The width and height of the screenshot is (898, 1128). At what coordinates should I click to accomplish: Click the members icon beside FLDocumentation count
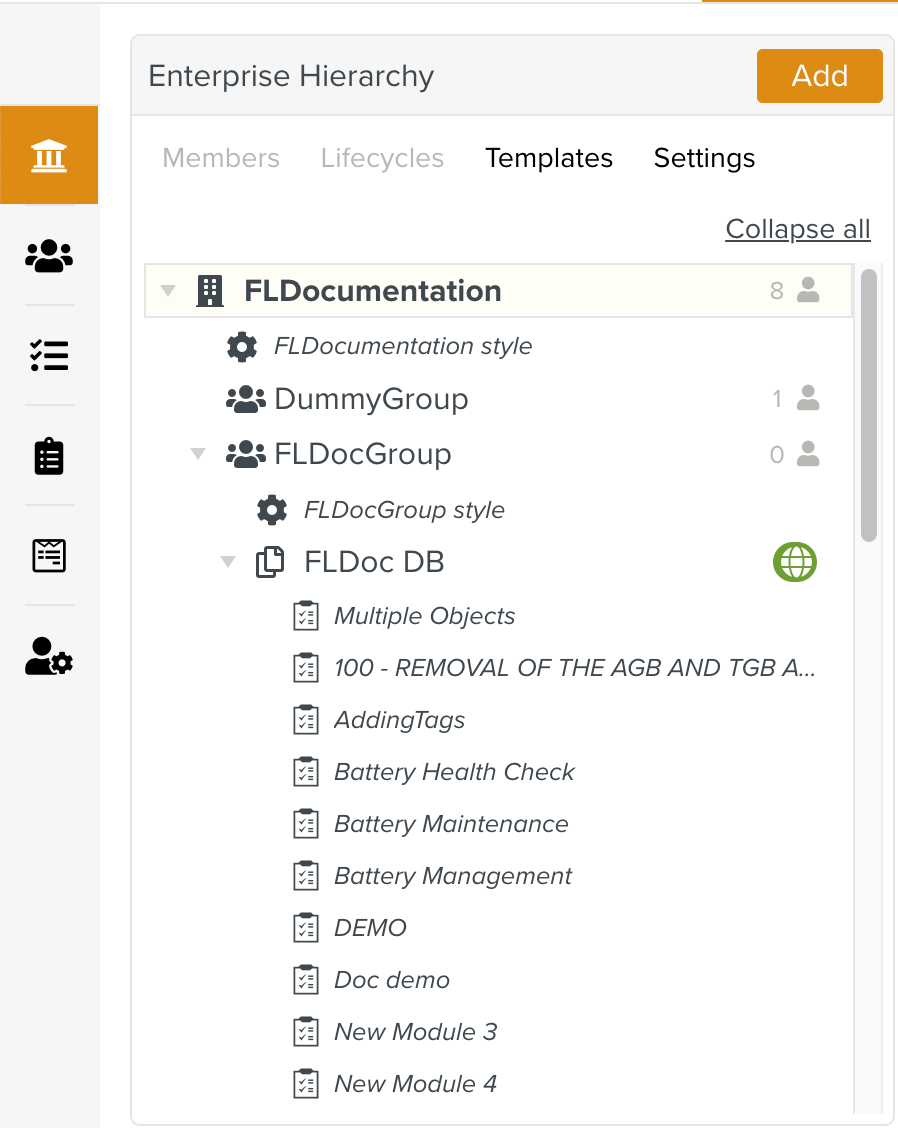tap(808, 291)
